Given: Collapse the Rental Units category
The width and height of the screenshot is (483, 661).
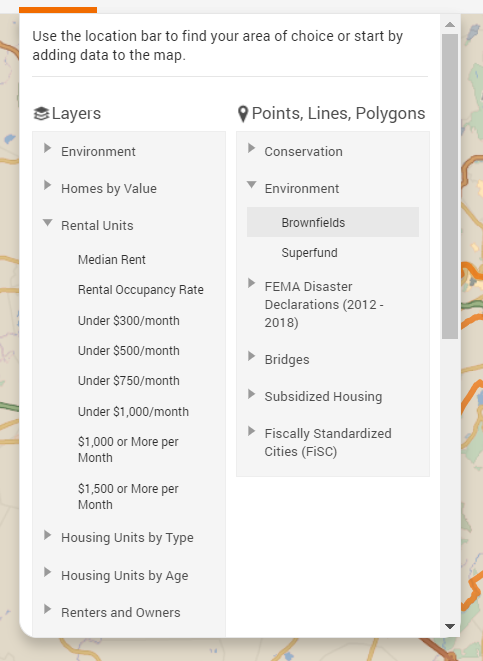Looking at the screenshot, I should [x=48, y=222].
